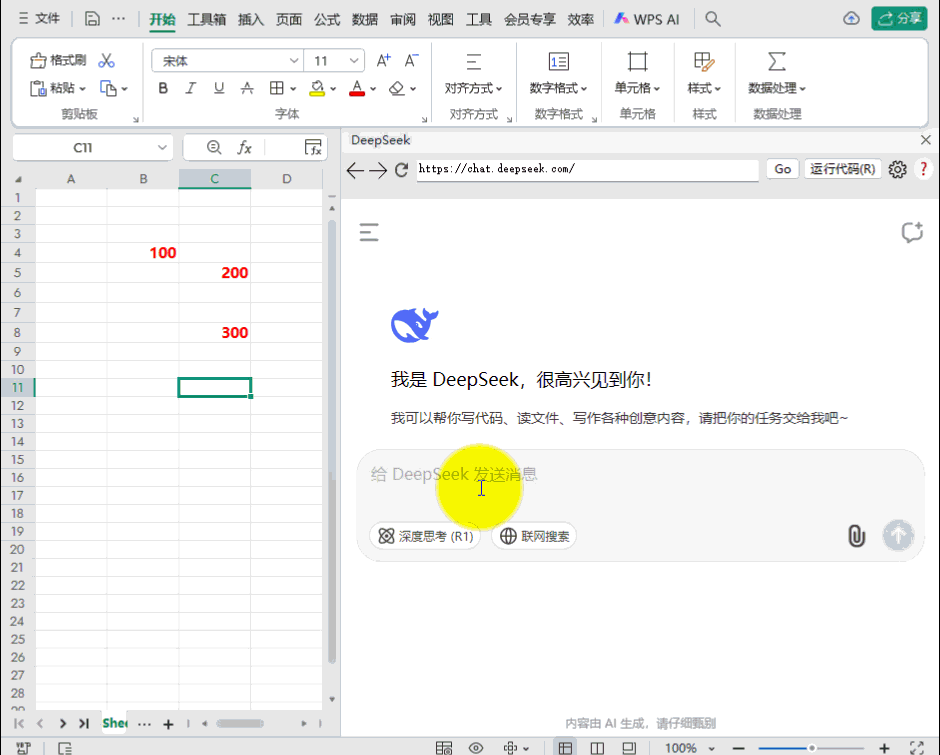The image size is (940, 755).
Task: Refresh the DeepSeek browser page
Action: pos(401,170)
